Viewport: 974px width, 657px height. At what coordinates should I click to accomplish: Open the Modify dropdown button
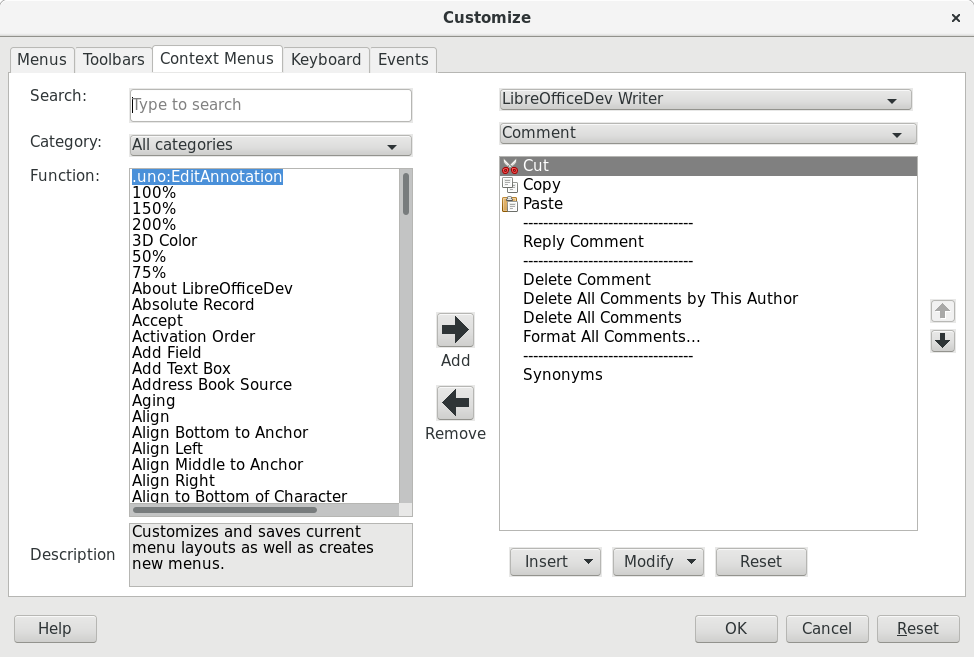pyautogui.click(x=658, y=562)
